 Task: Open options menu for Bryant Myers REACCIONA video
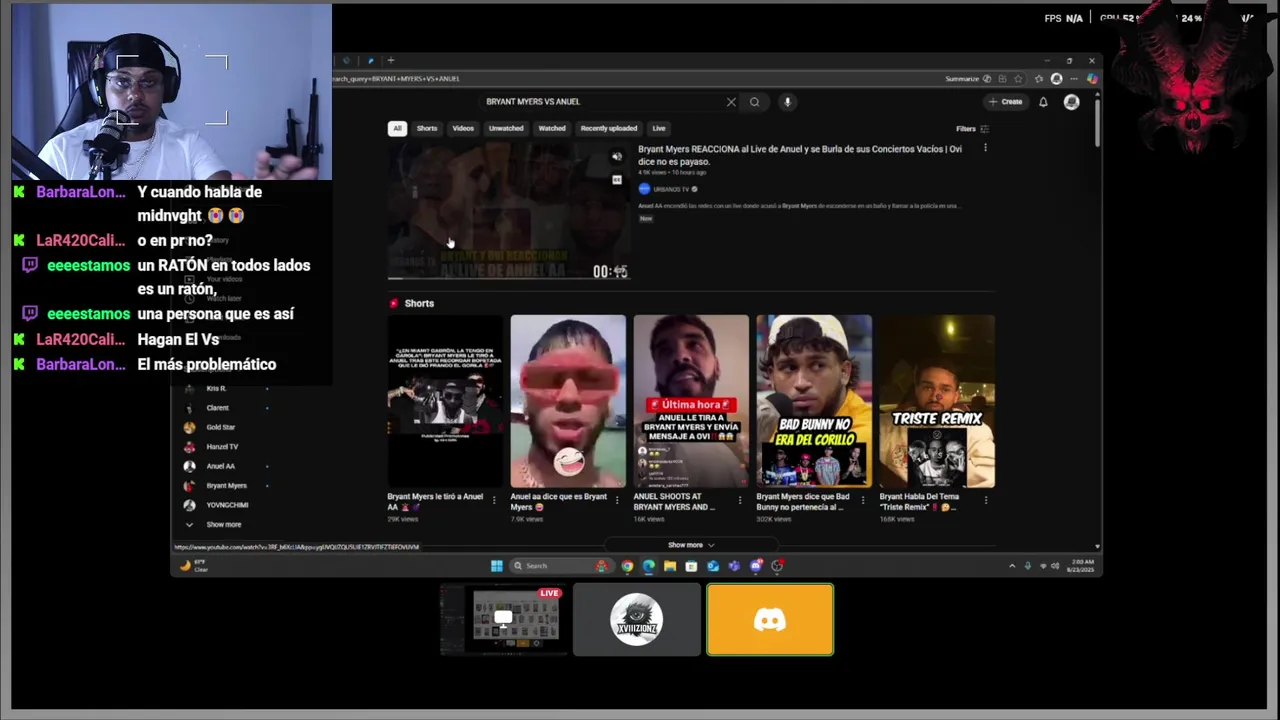click(x=985, y=148)
